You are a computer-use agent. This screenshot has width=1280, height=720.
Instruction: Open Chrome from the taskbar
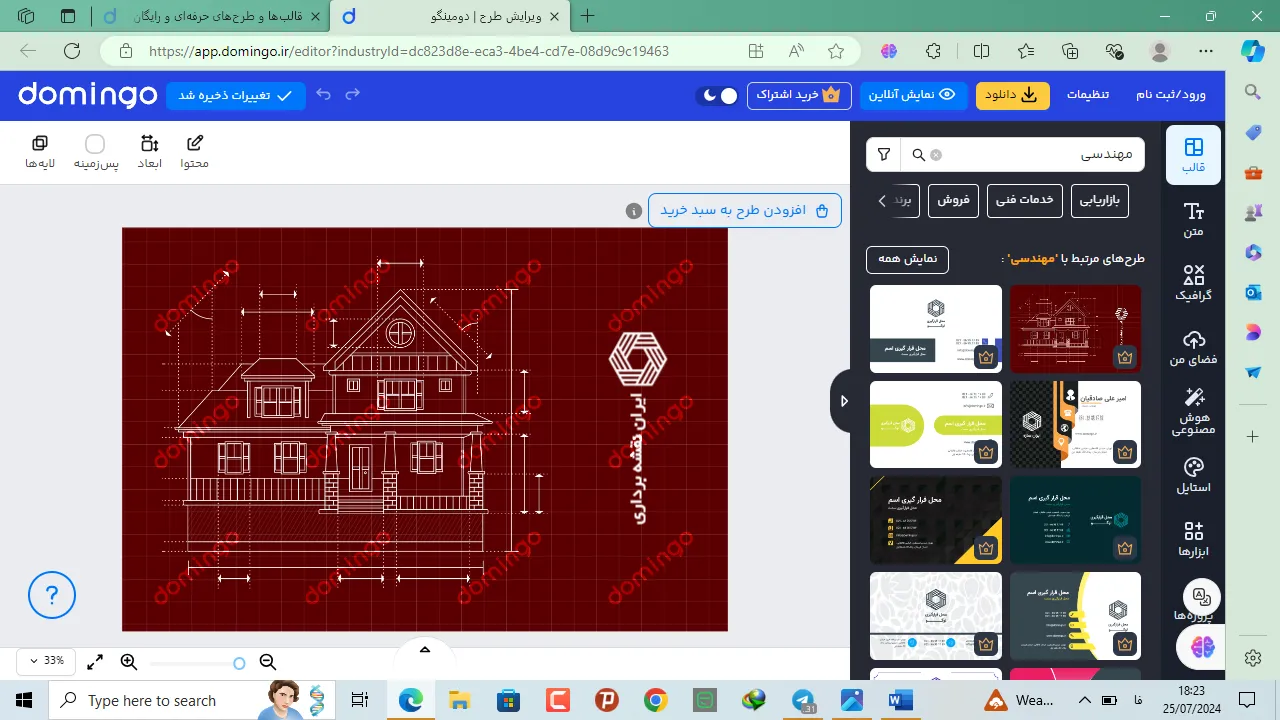point(656,700)
